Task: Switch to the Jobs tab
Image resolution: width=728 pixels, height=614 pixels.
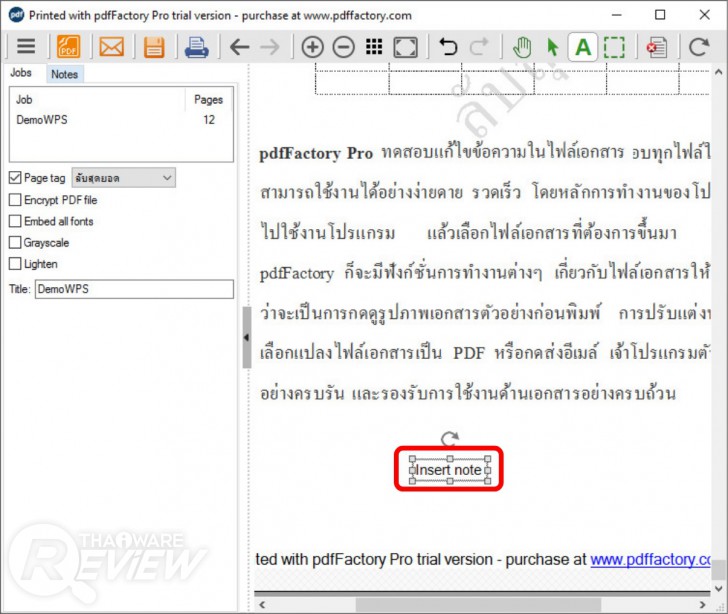Action: click(21, 73)
